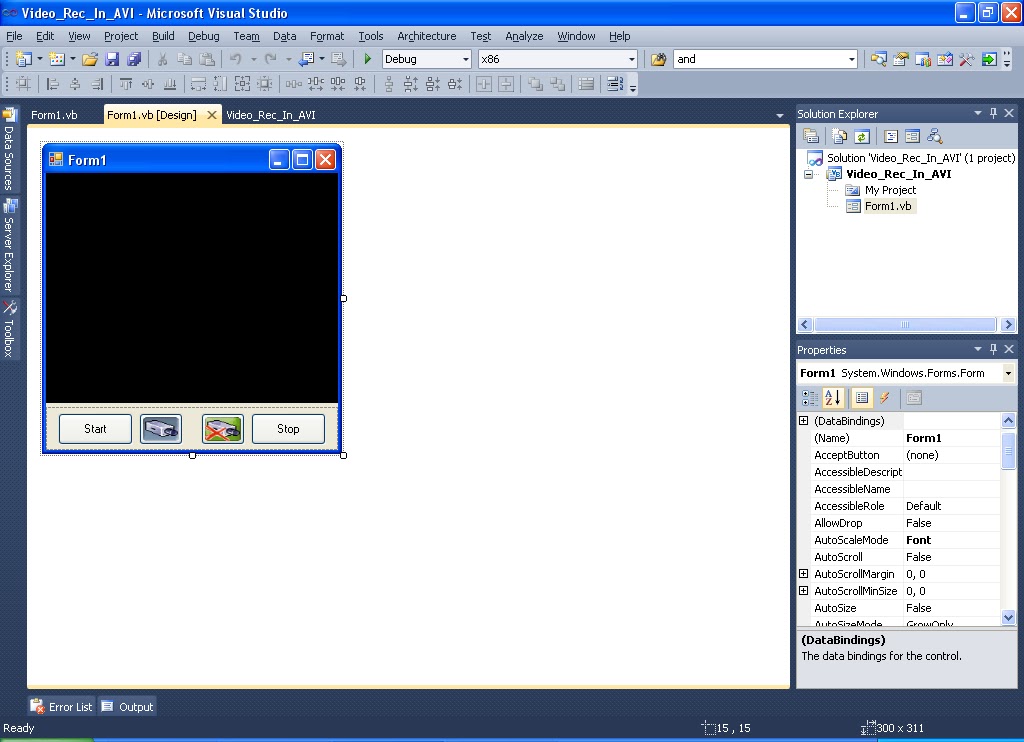Click the Align Tops layout icon
The width and height of the screenshot is (1024, 742).
[x=125, y=84]
